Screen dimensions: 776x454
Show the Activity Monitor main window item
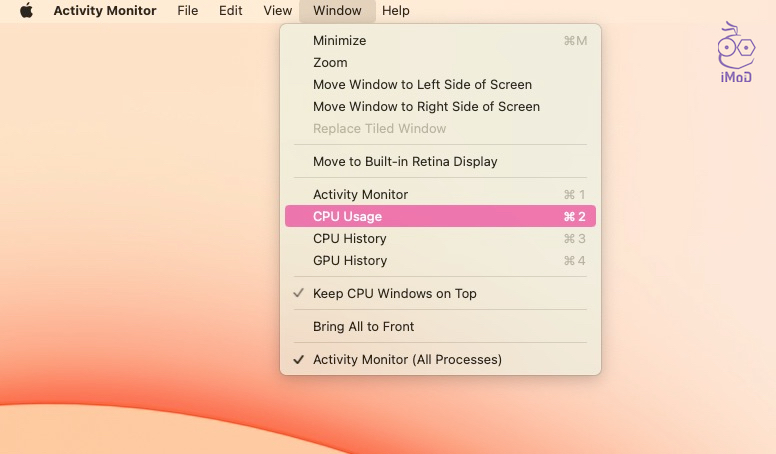(x=361, y=195)
